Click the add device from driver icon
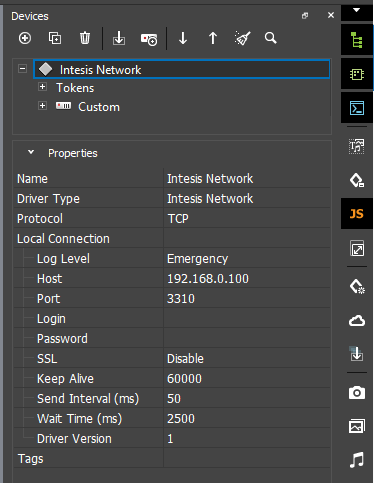Viewport: 374px width, 483px height. coord(149,39)
